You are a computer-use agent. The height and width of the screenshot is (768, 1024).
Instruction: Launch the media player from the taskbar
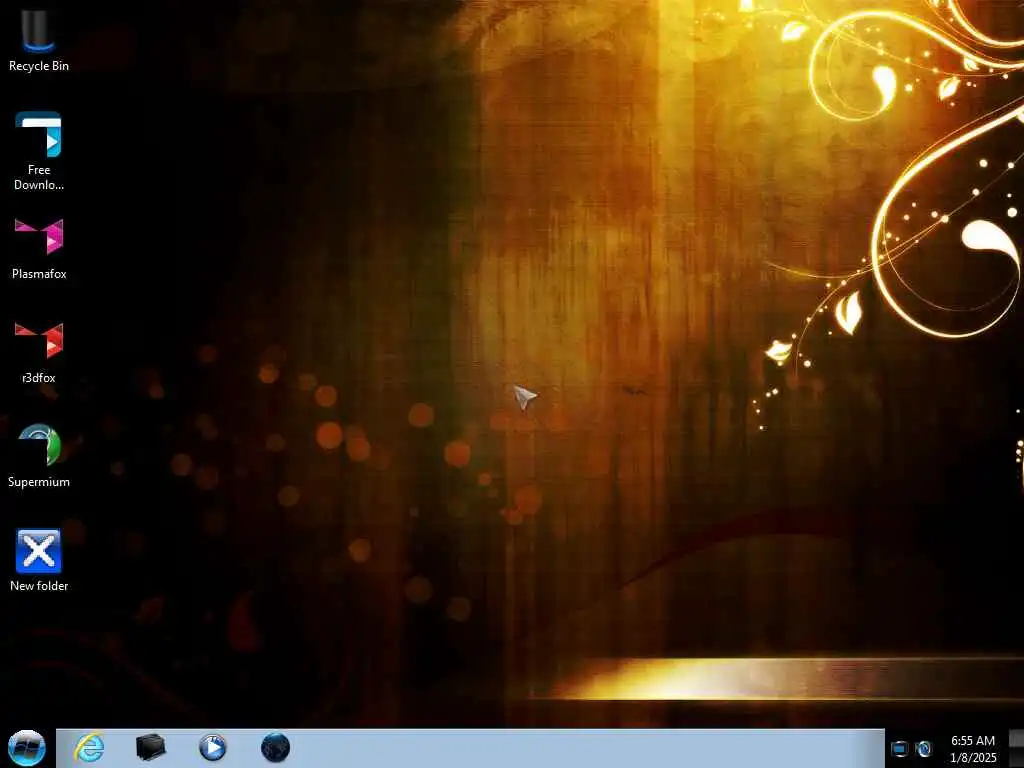tap(213, 748)
